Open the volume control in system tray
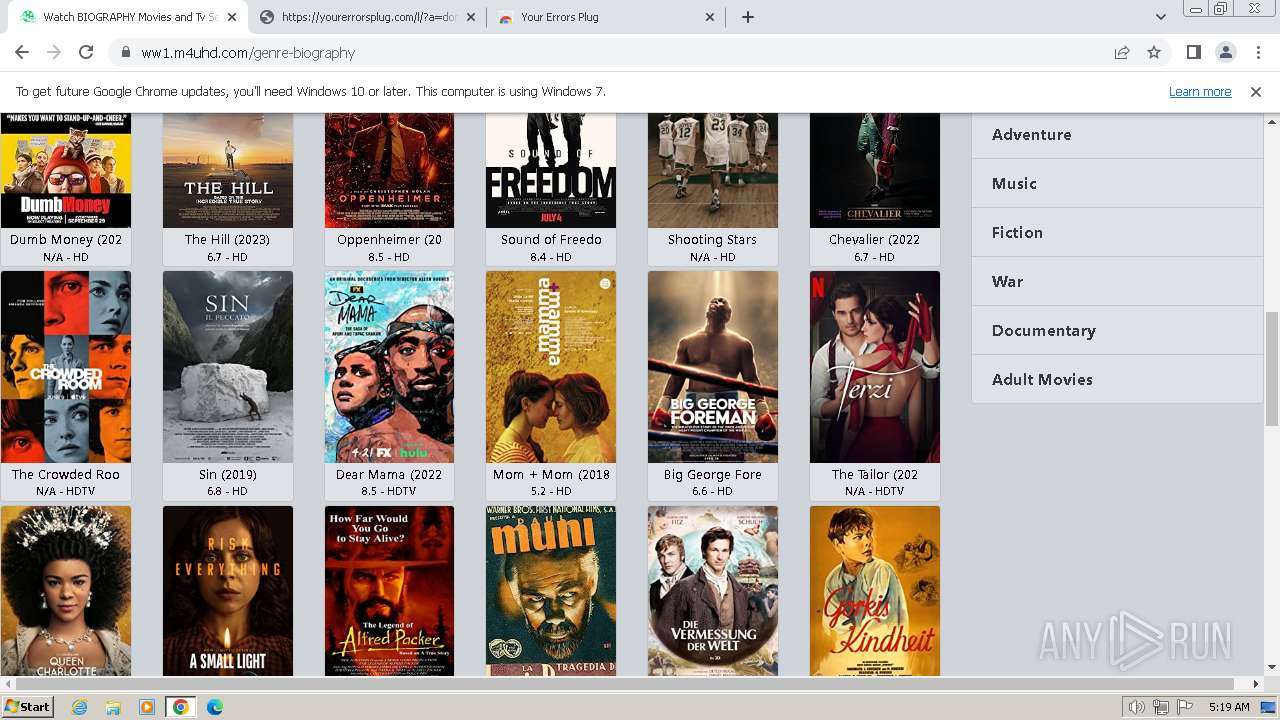Viewport: 1280px width, 720px height. (1136, 707)
